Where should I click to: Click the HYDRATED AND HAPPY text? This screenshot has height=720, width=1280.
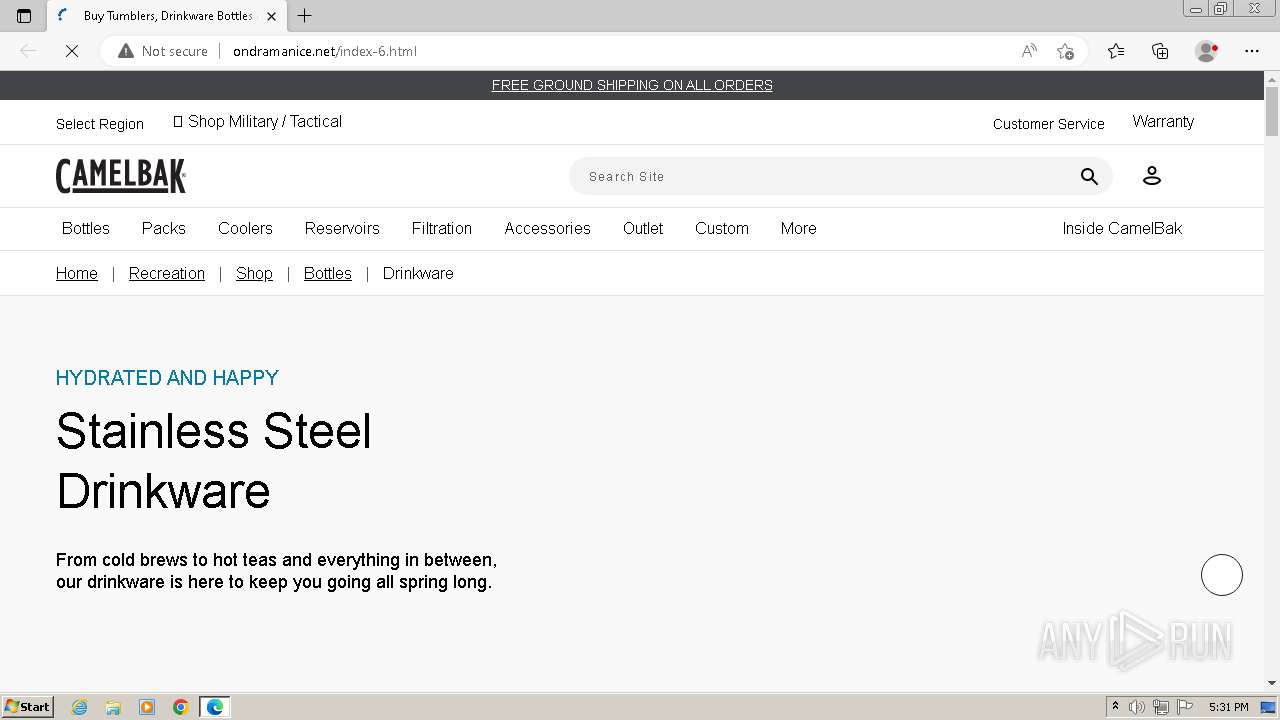pyautogui.click(x=167, y=378)
